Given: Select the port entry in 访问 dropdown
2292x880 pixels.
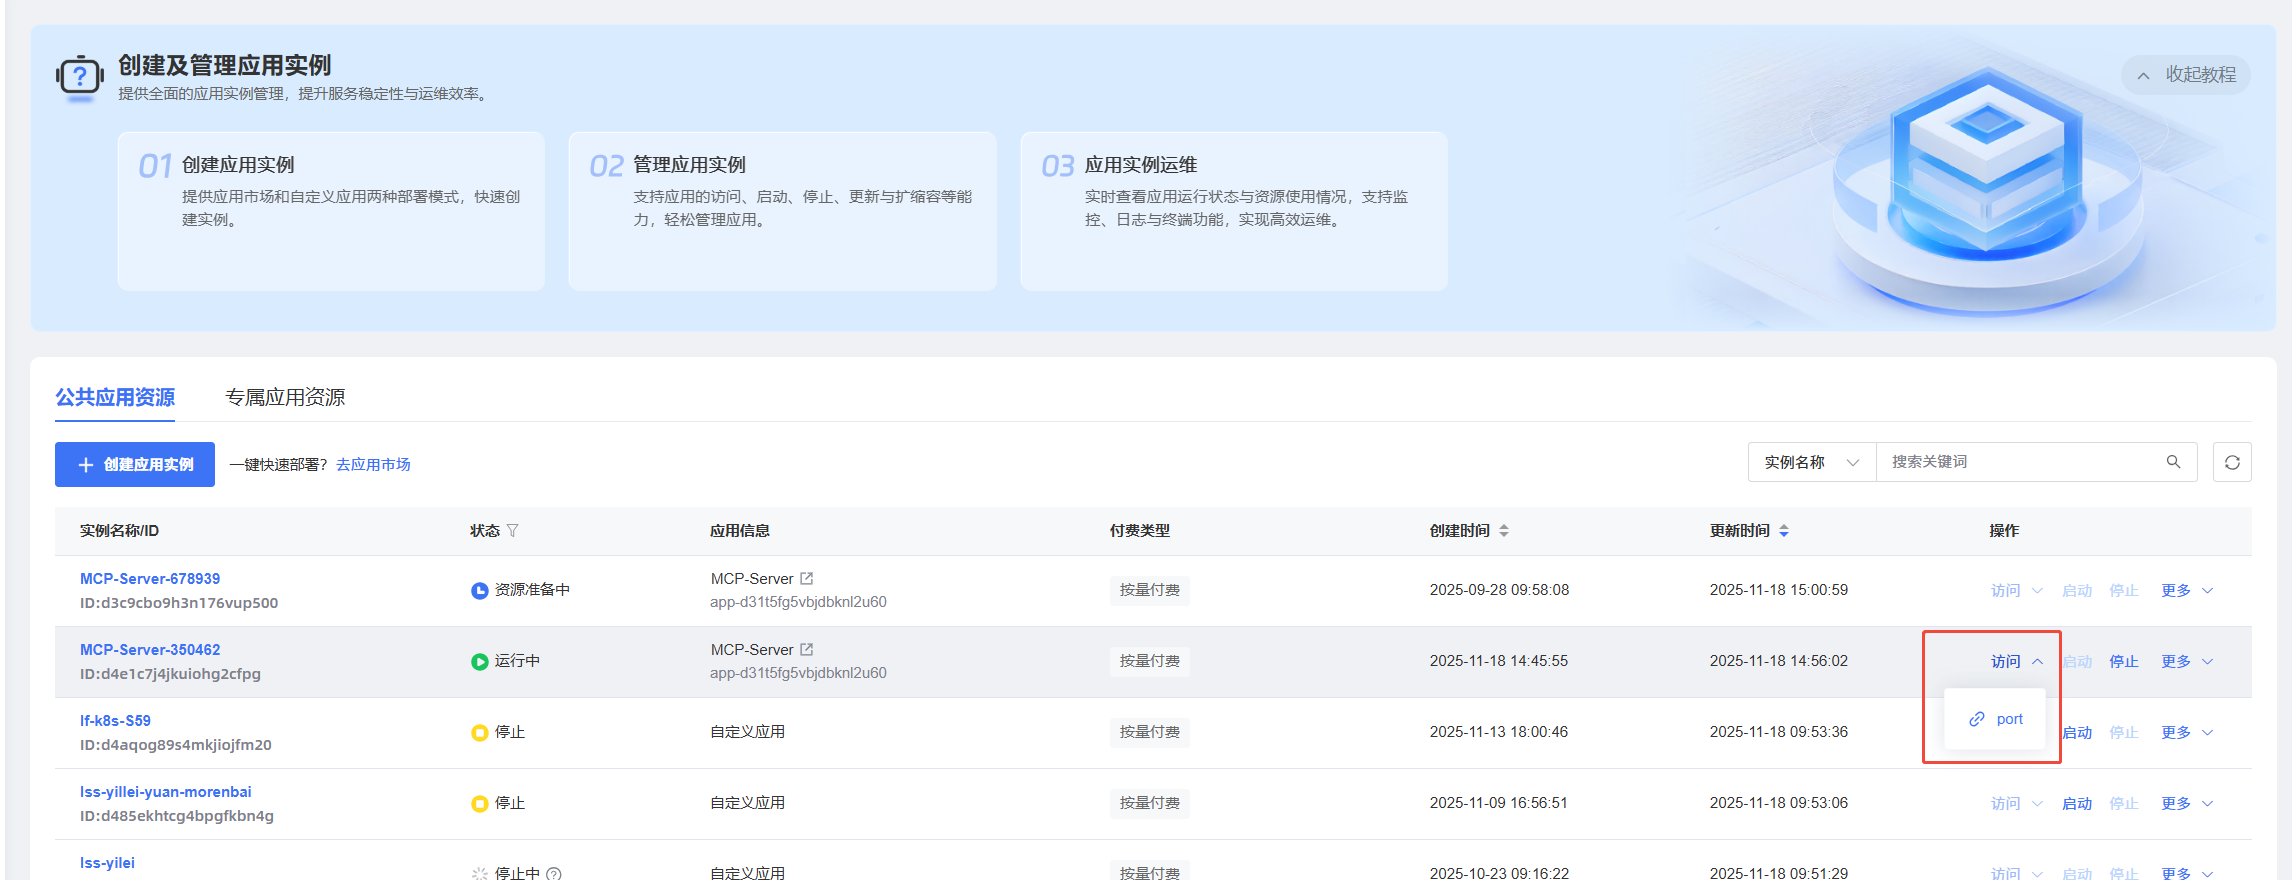Looking at the screenshot, I should (1996, 719).
